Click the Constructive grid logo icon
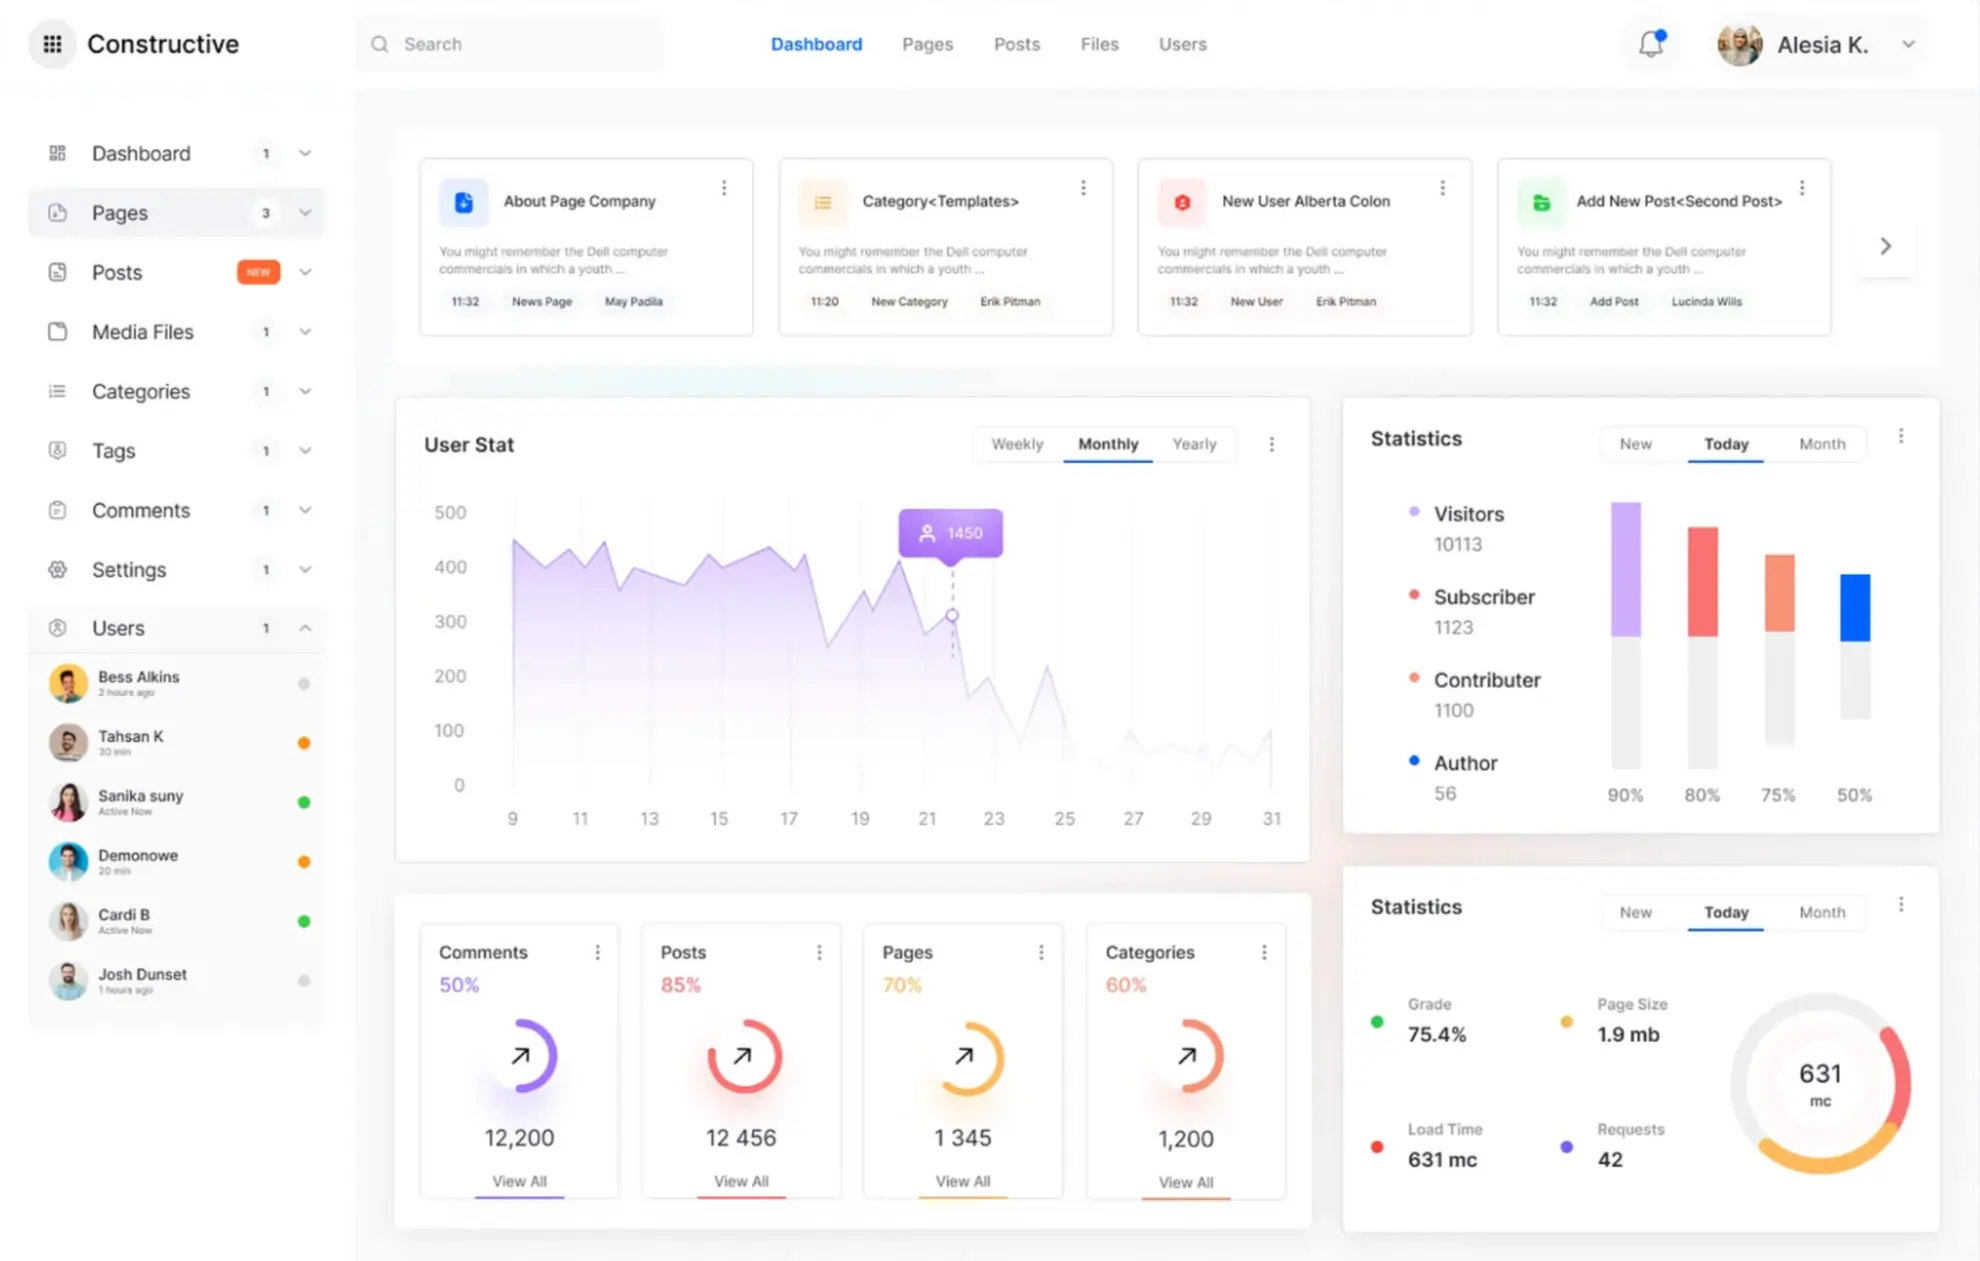The height and width of the screenshot is (1261, 1980). click(52, 44)
